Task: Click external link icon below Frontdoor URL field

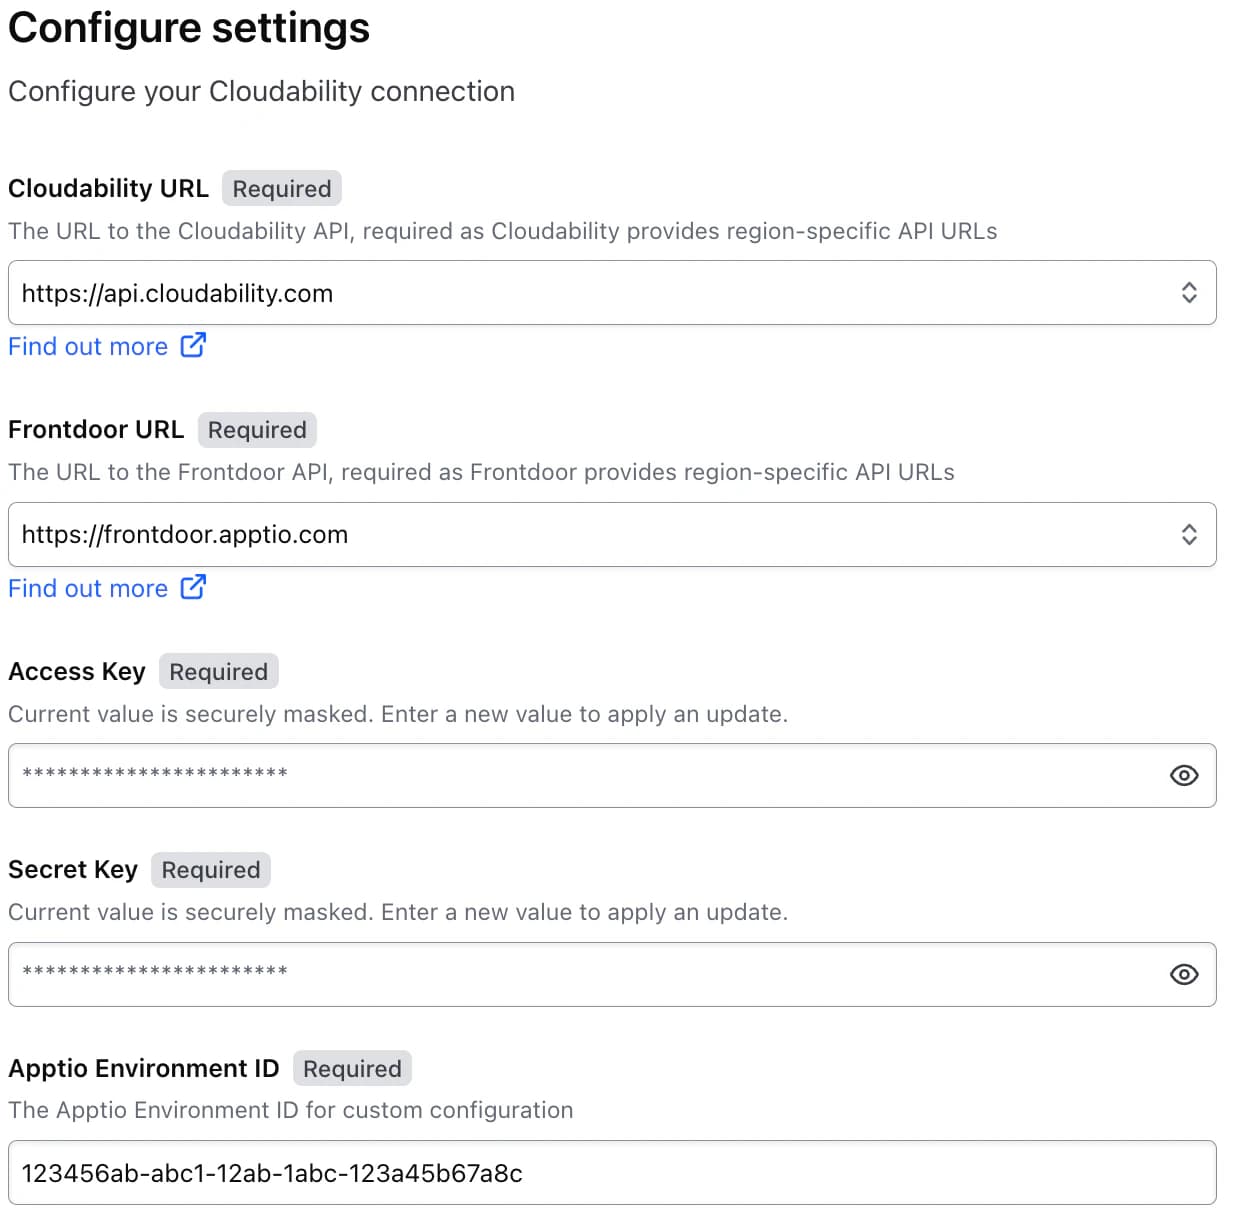Action: tap(193, 587)
